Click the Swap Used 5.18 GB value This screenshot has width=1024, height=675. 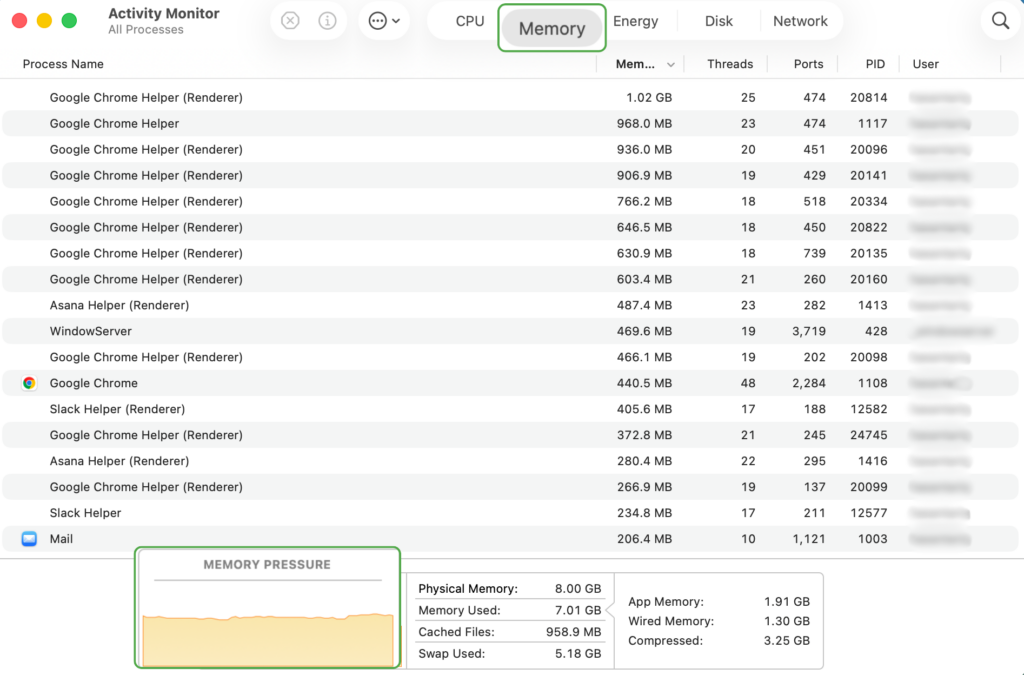point(577,653)
